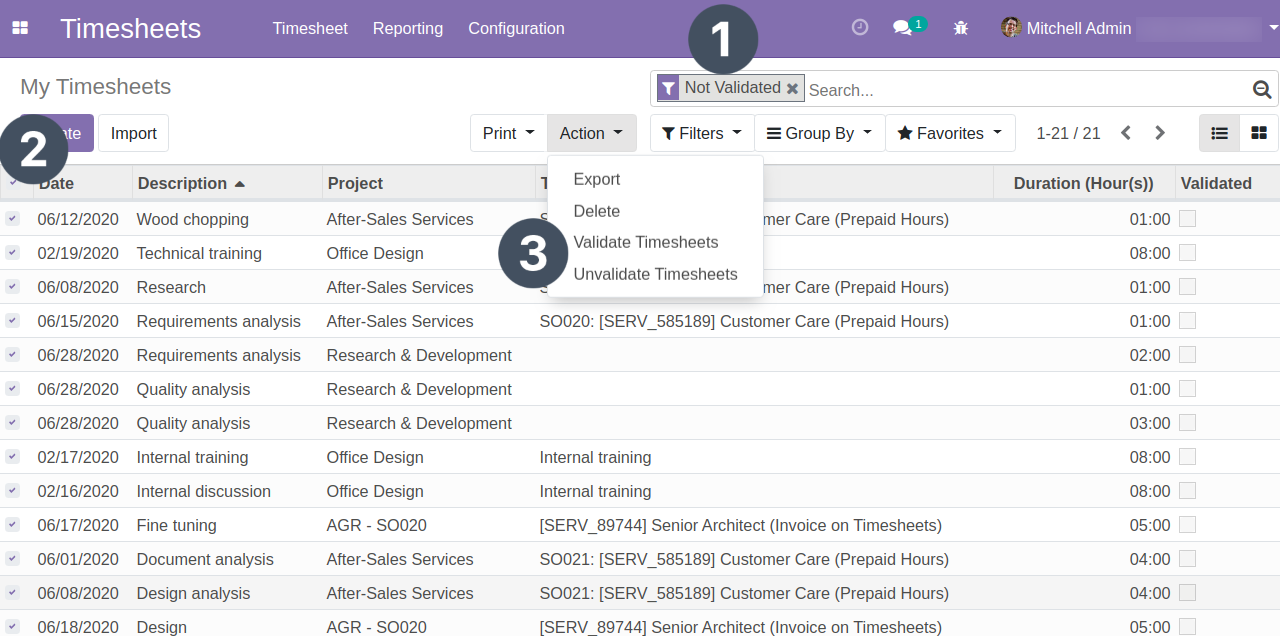The width and height of the screenshot is (1280, 636).
Task: Open the activities clock icon
Action: 860,27
